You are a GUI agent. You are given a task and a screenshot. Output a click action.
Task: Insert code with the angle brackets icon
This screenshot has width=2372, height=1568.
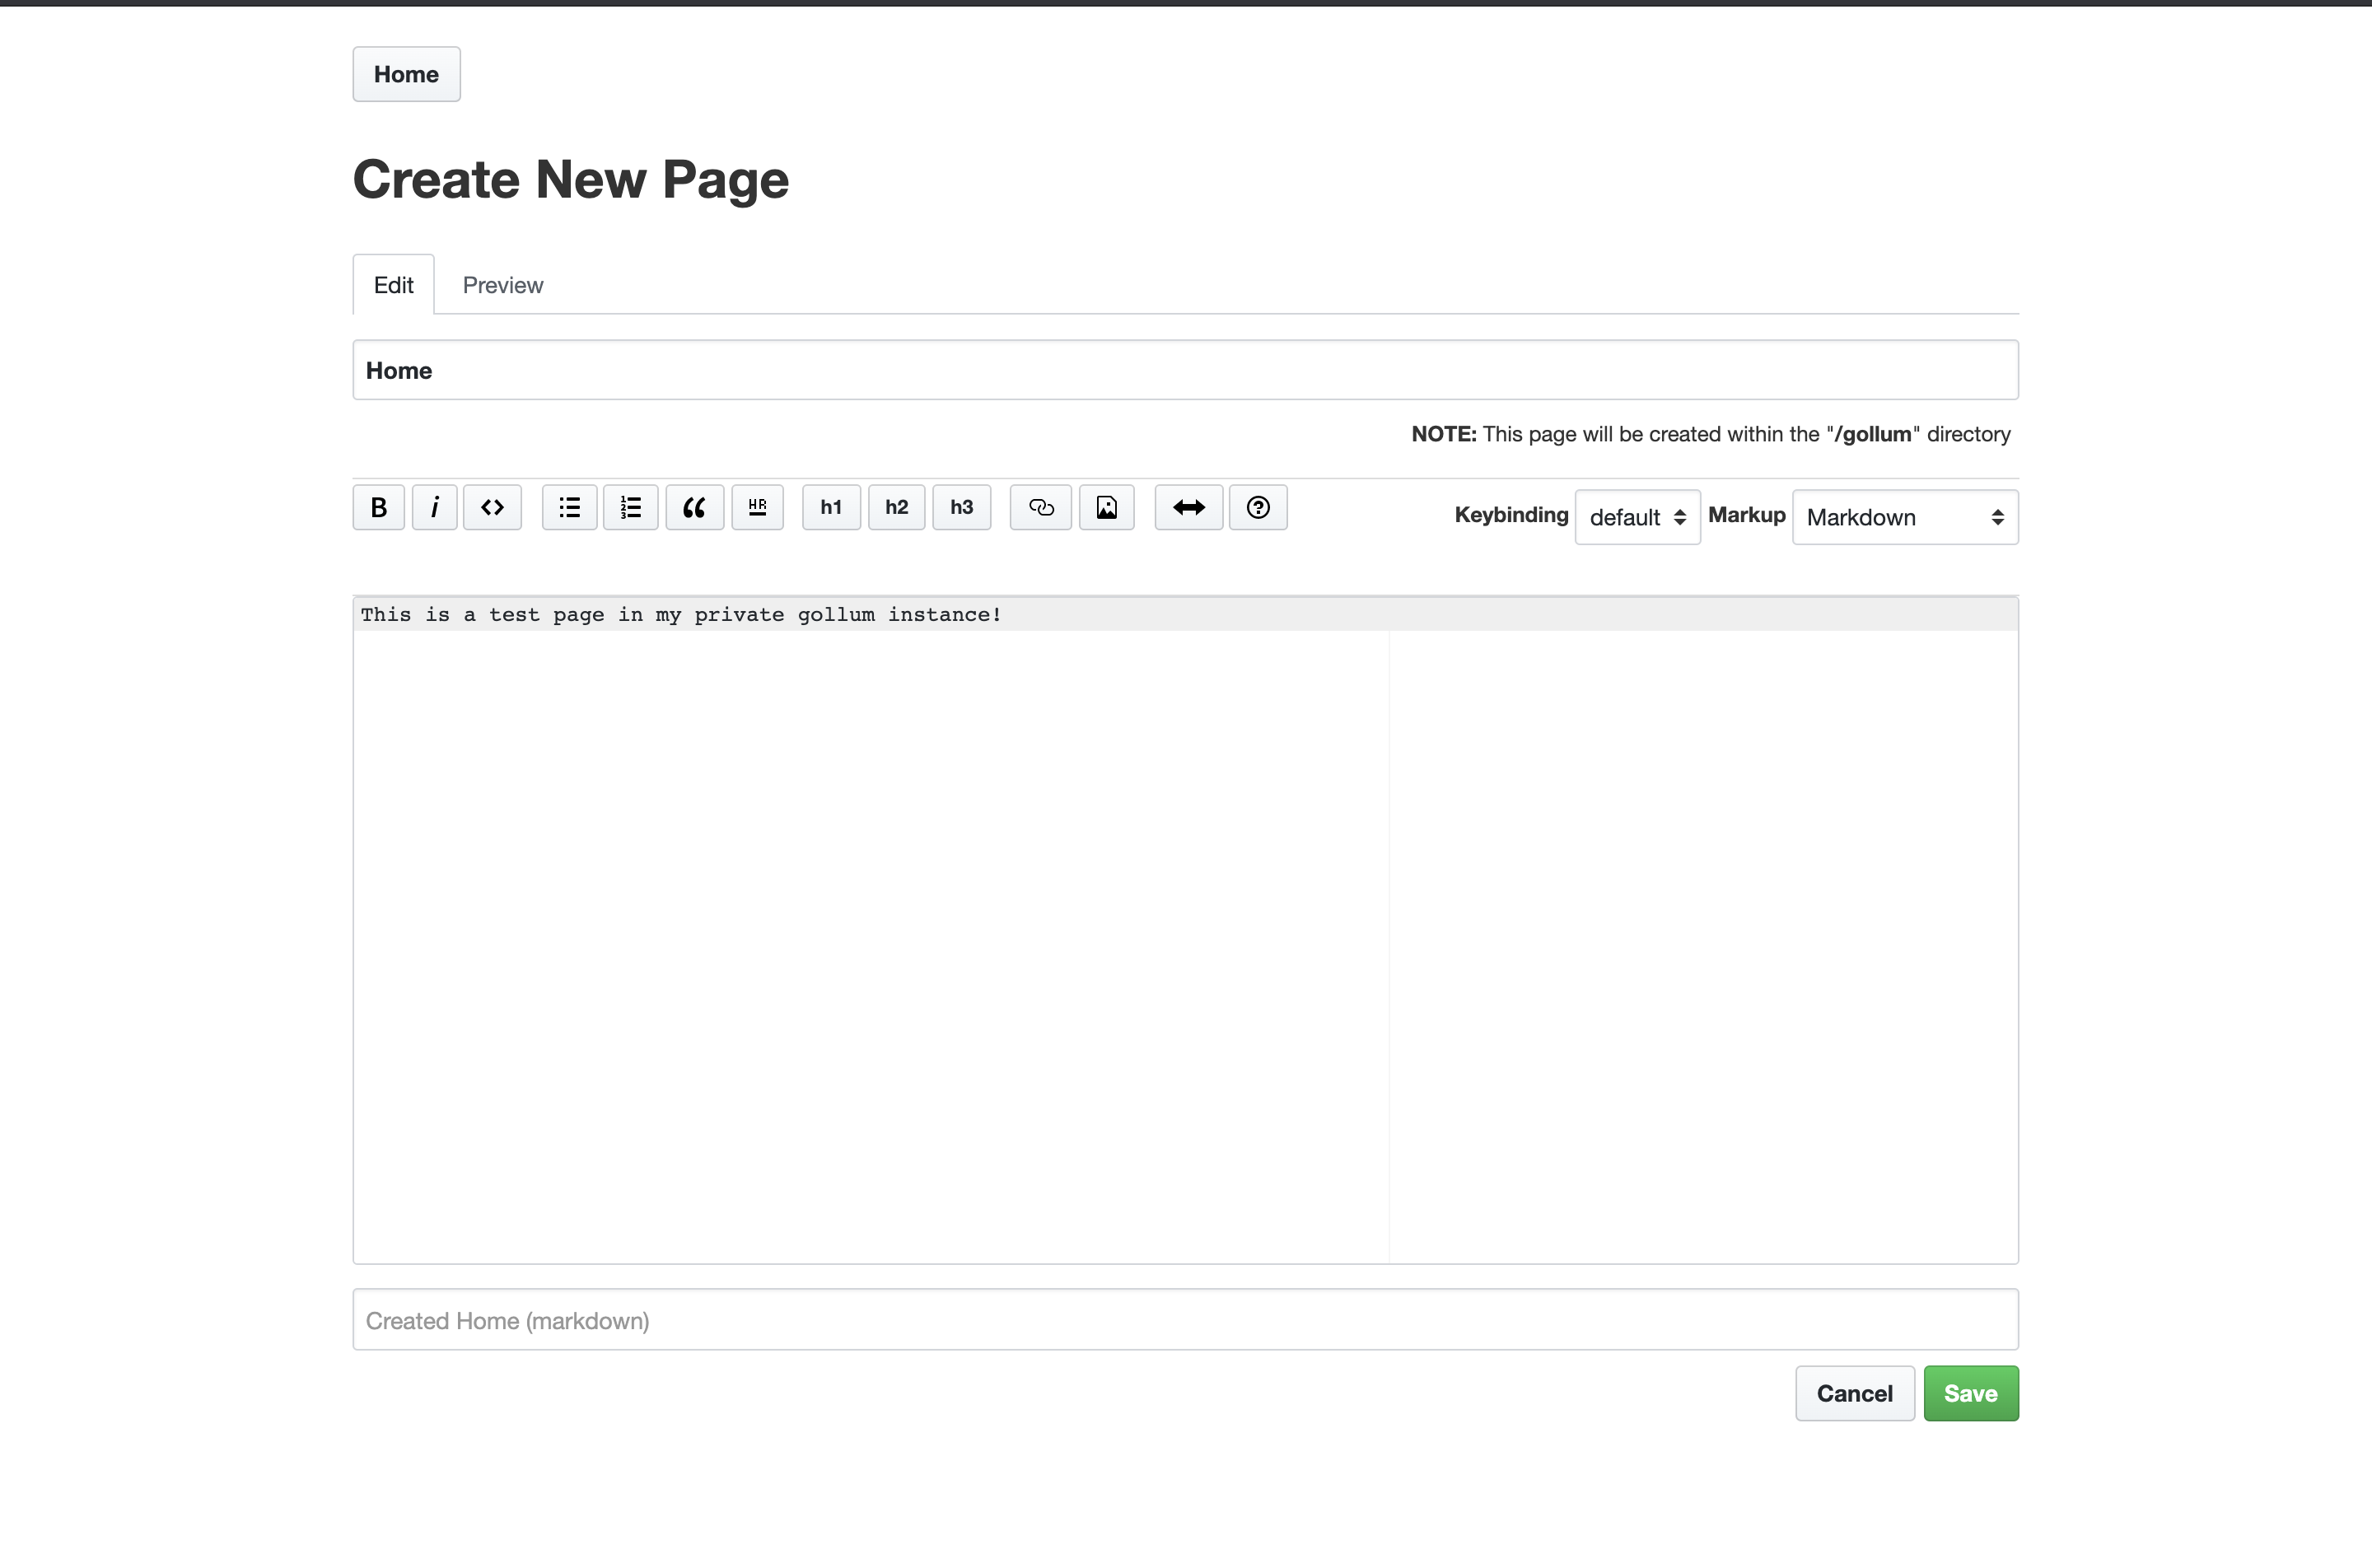pyautogui.click(x=492, y=507)
